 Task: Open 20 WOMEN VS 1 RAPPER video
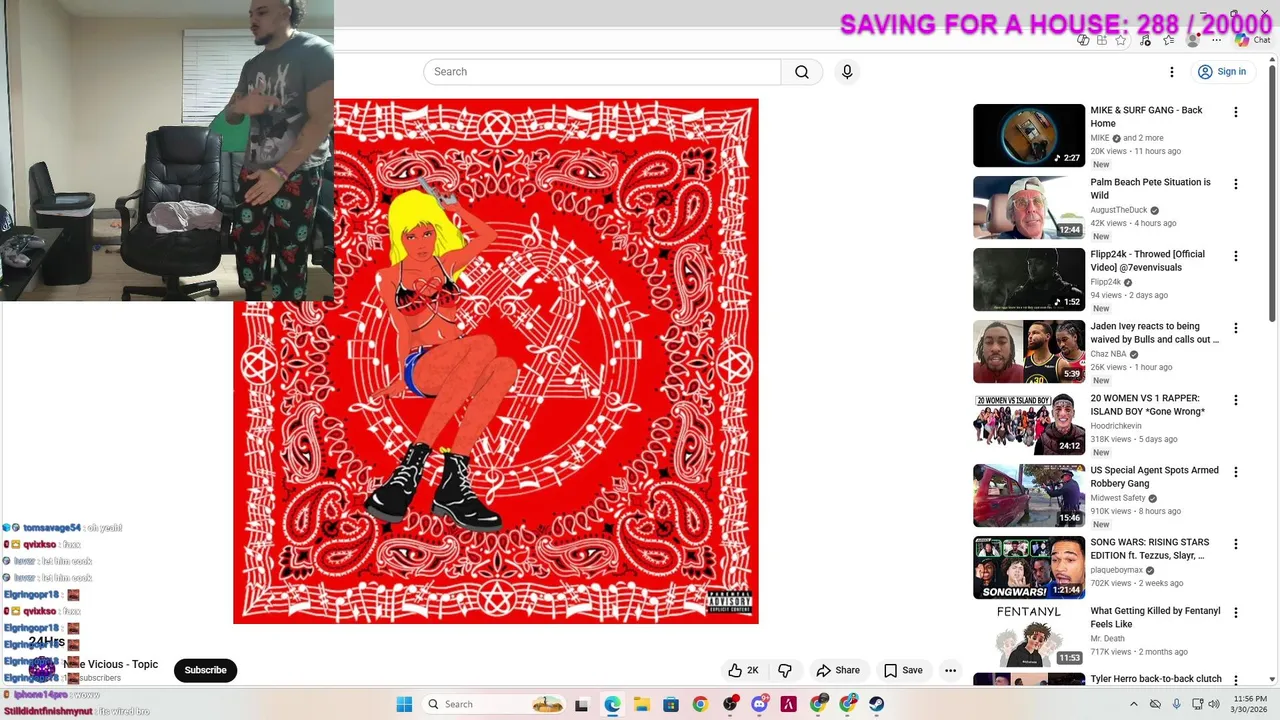click(1029, 423)
